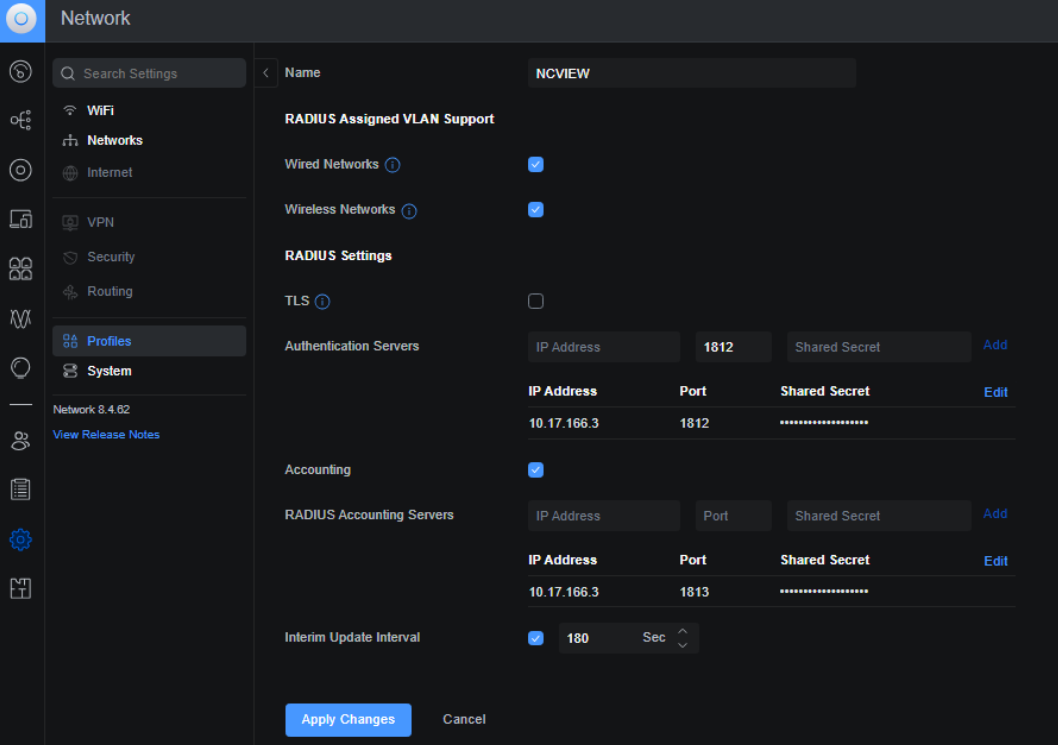
Task: Toggle the Interim Update Interval checkbox
Action: click(536, 638)
